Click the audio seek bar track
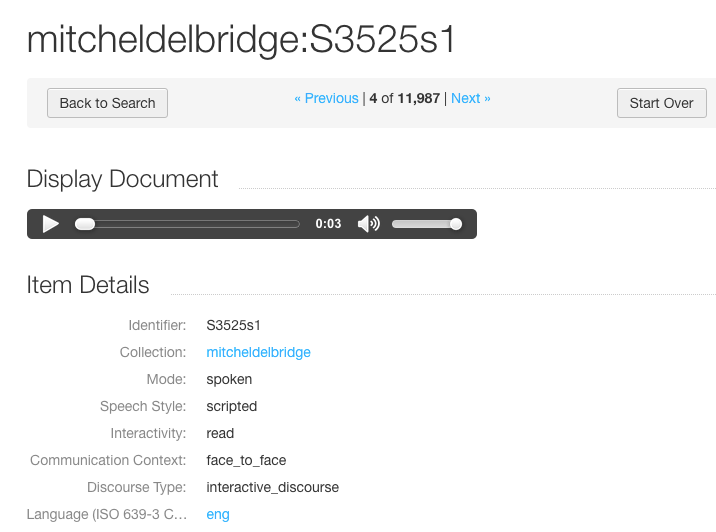Viewport: 716px width, 532px height. [187, 224]
